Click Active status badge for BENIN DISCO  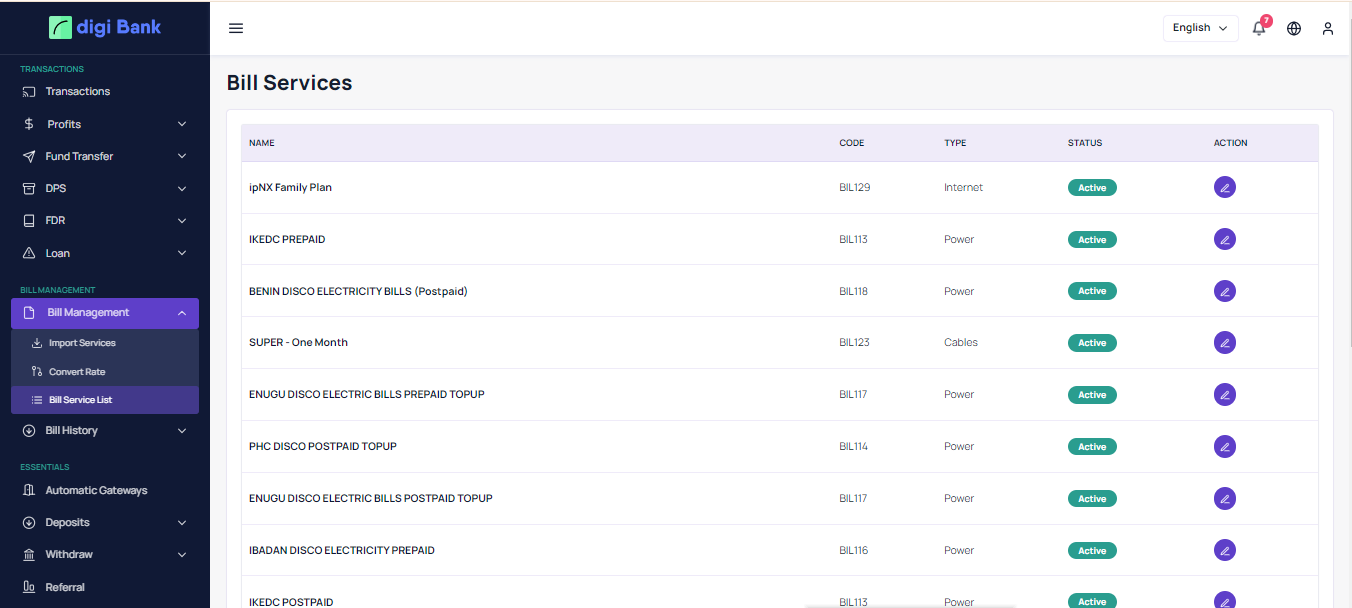point(1092,291)
